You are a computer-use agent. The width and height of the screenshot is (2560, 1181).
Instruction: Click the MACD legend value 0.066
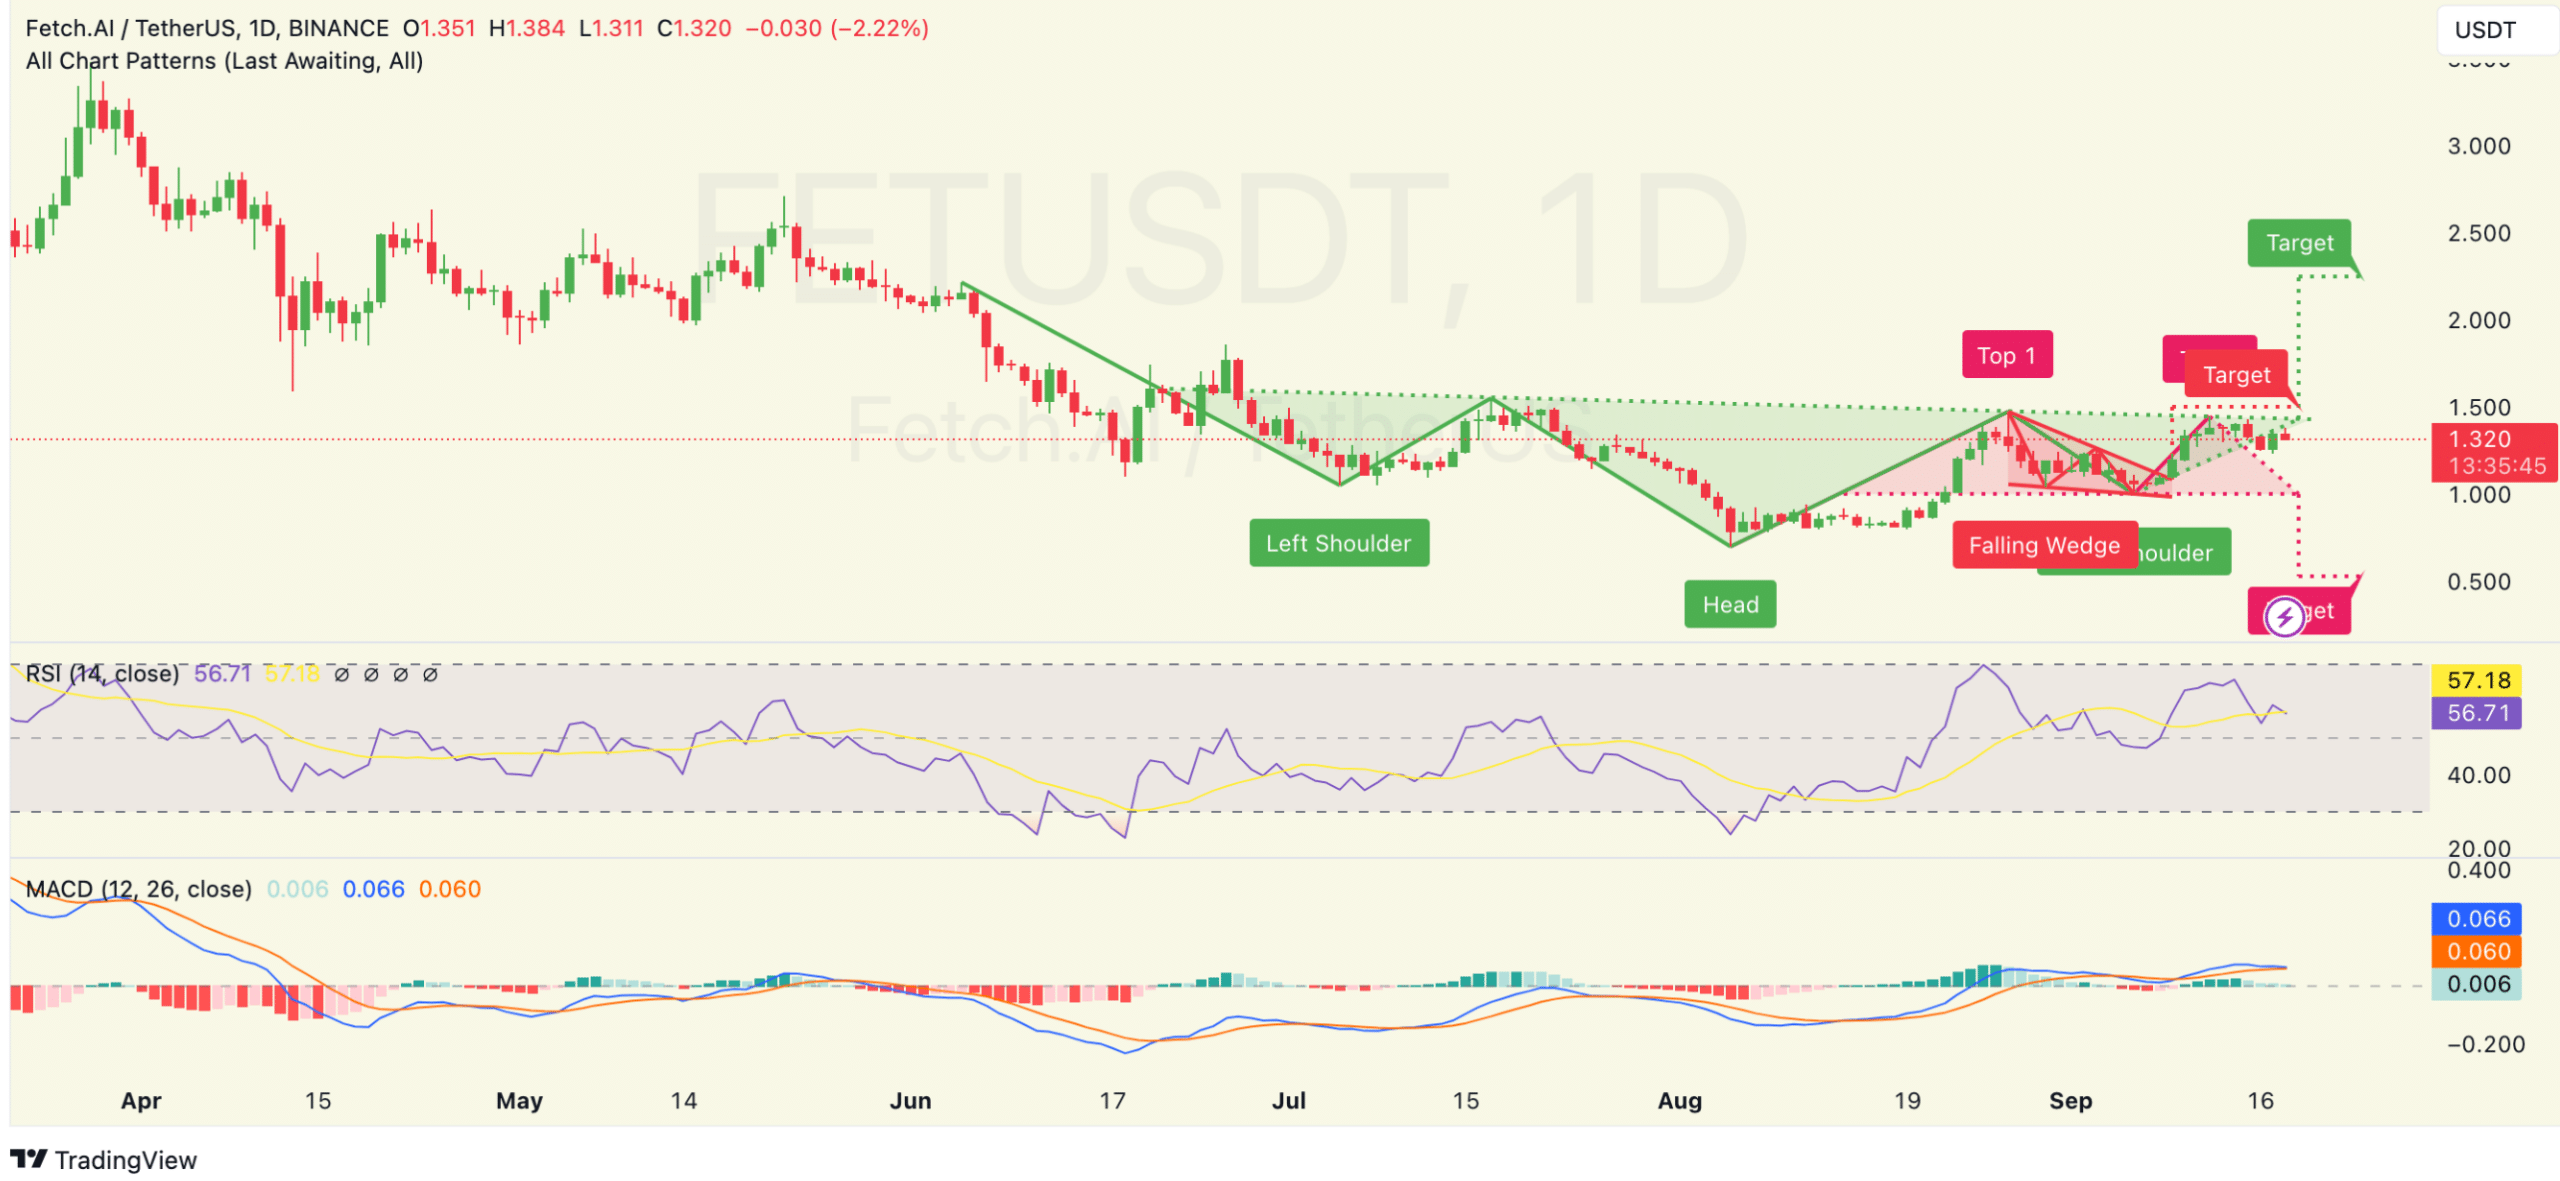(373, 888)
